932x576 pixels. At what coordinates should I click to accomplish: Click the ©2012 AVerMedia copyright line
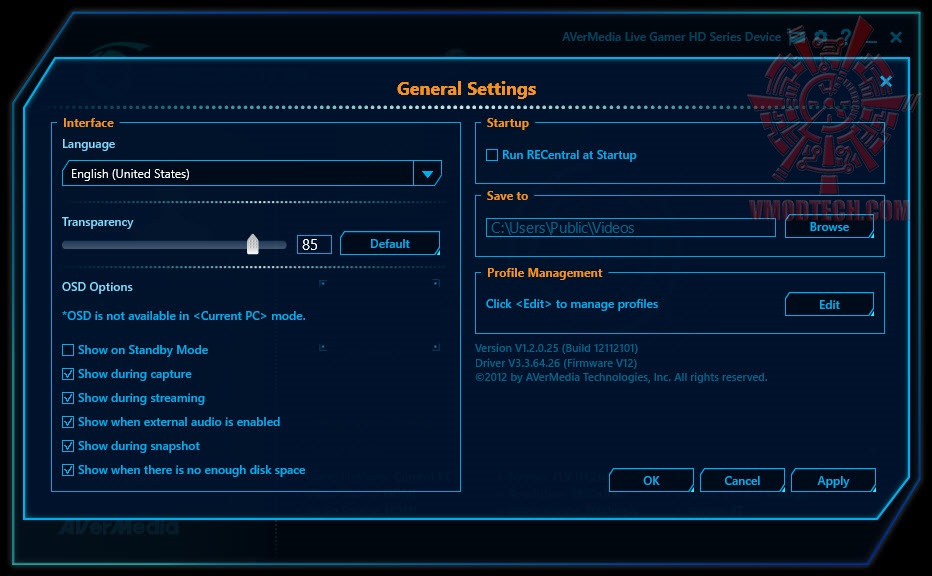click(621, 377)
